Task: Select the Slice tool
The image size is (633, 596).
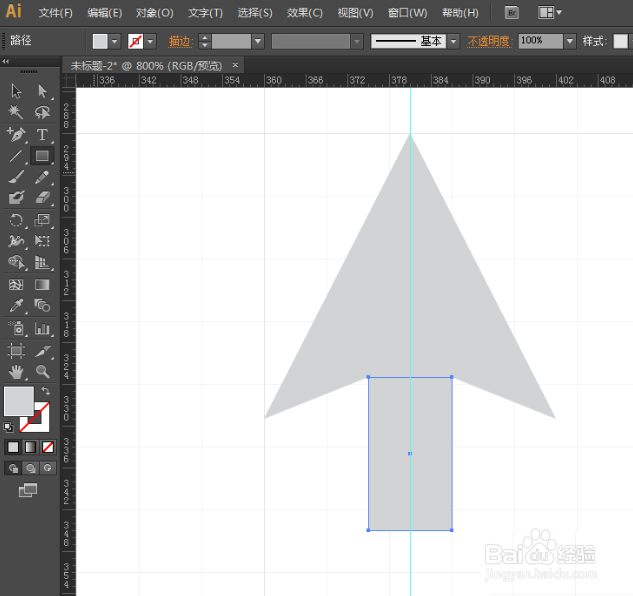Action: 42,350
